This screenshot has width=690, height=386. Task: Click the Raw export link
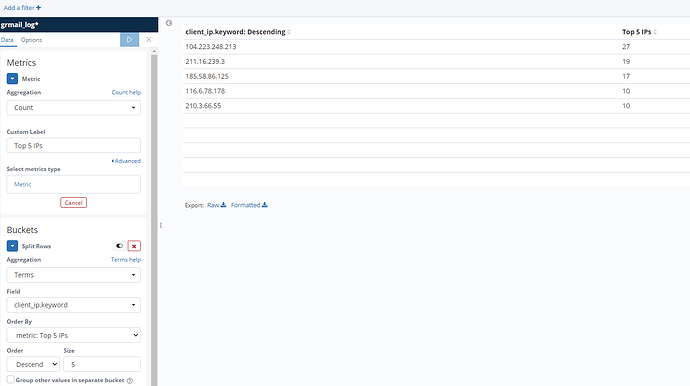click(x=213, y=205)
